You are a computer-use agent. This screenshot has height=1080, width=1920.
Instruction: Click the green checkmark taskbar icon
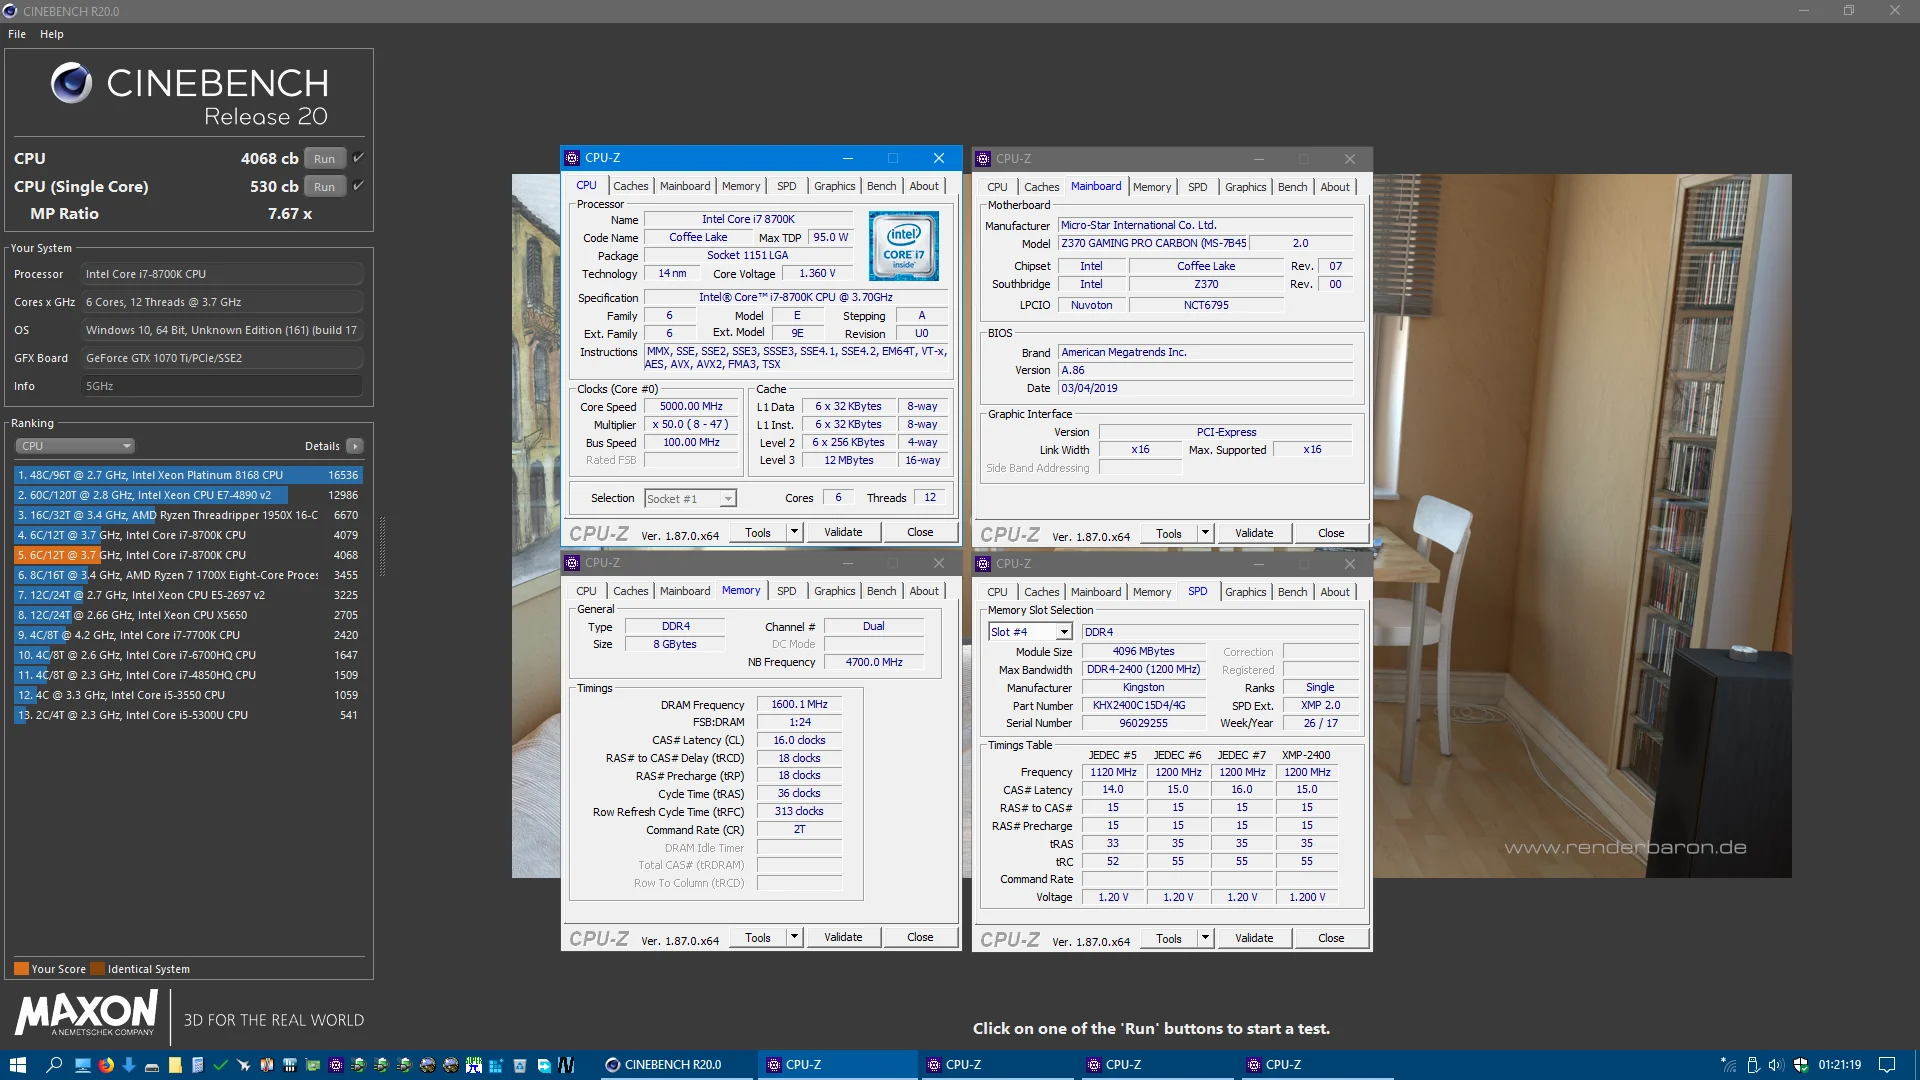click(221, 1065)
